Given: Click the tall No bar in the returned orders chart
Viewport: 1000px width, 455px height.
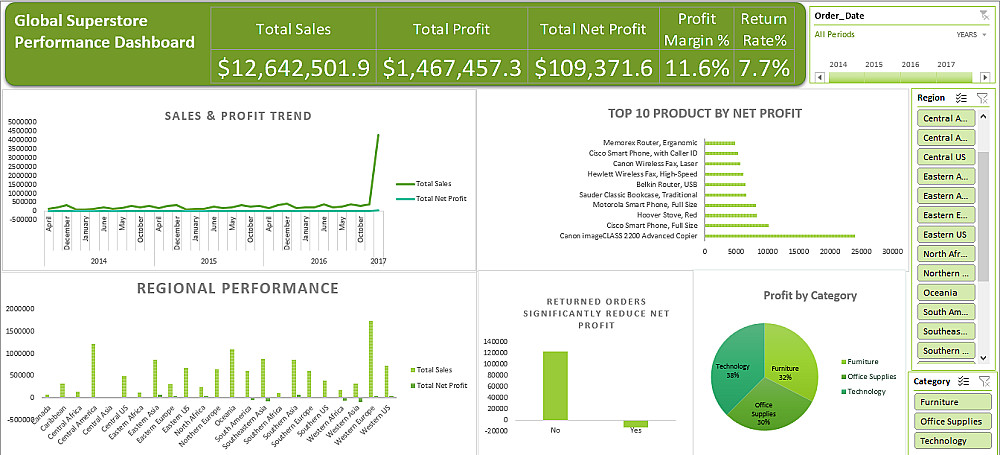Looking at the screenshot, I should point(555,385).
